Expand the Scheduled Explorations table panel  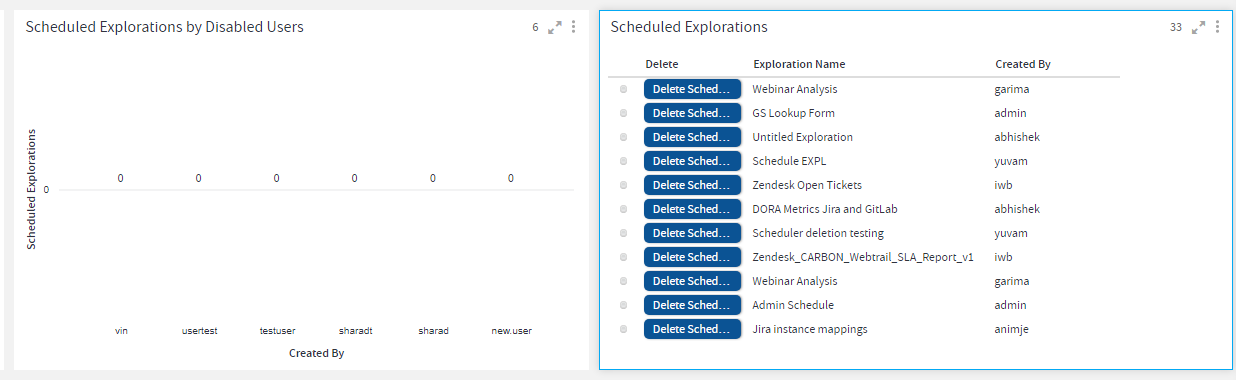[1199, 28]
